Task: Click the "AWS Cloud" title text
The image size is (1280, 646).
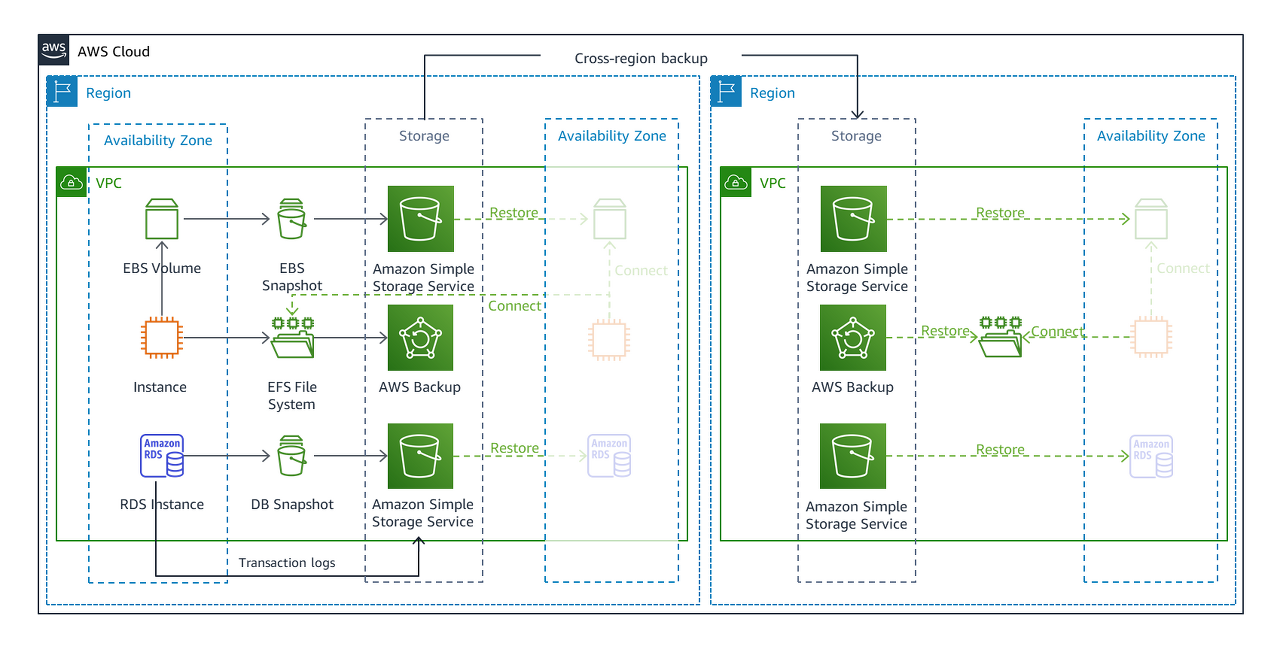Action: [114, 51]
